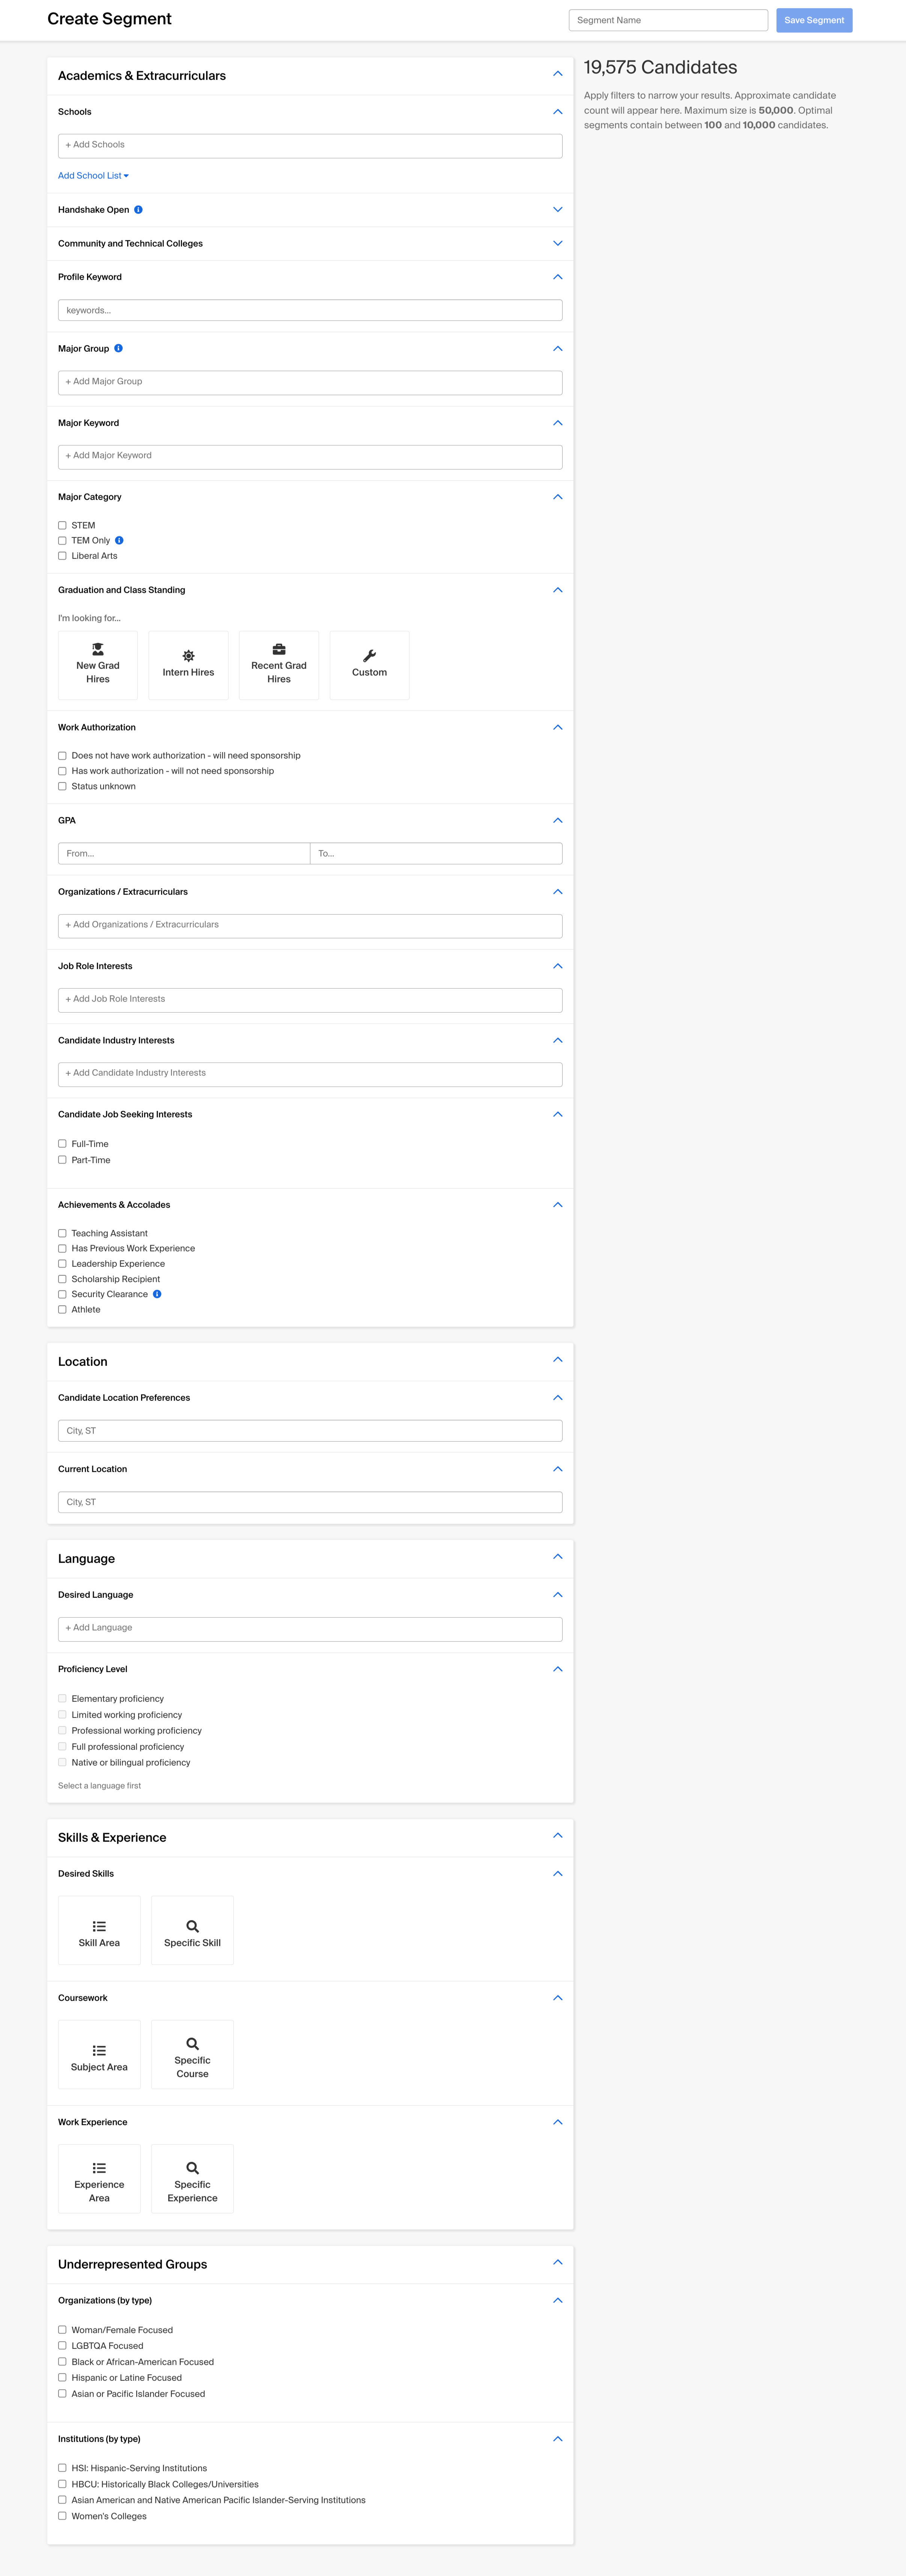
Task: Collapse the Location section
Action: click(x=558, y=1360)
